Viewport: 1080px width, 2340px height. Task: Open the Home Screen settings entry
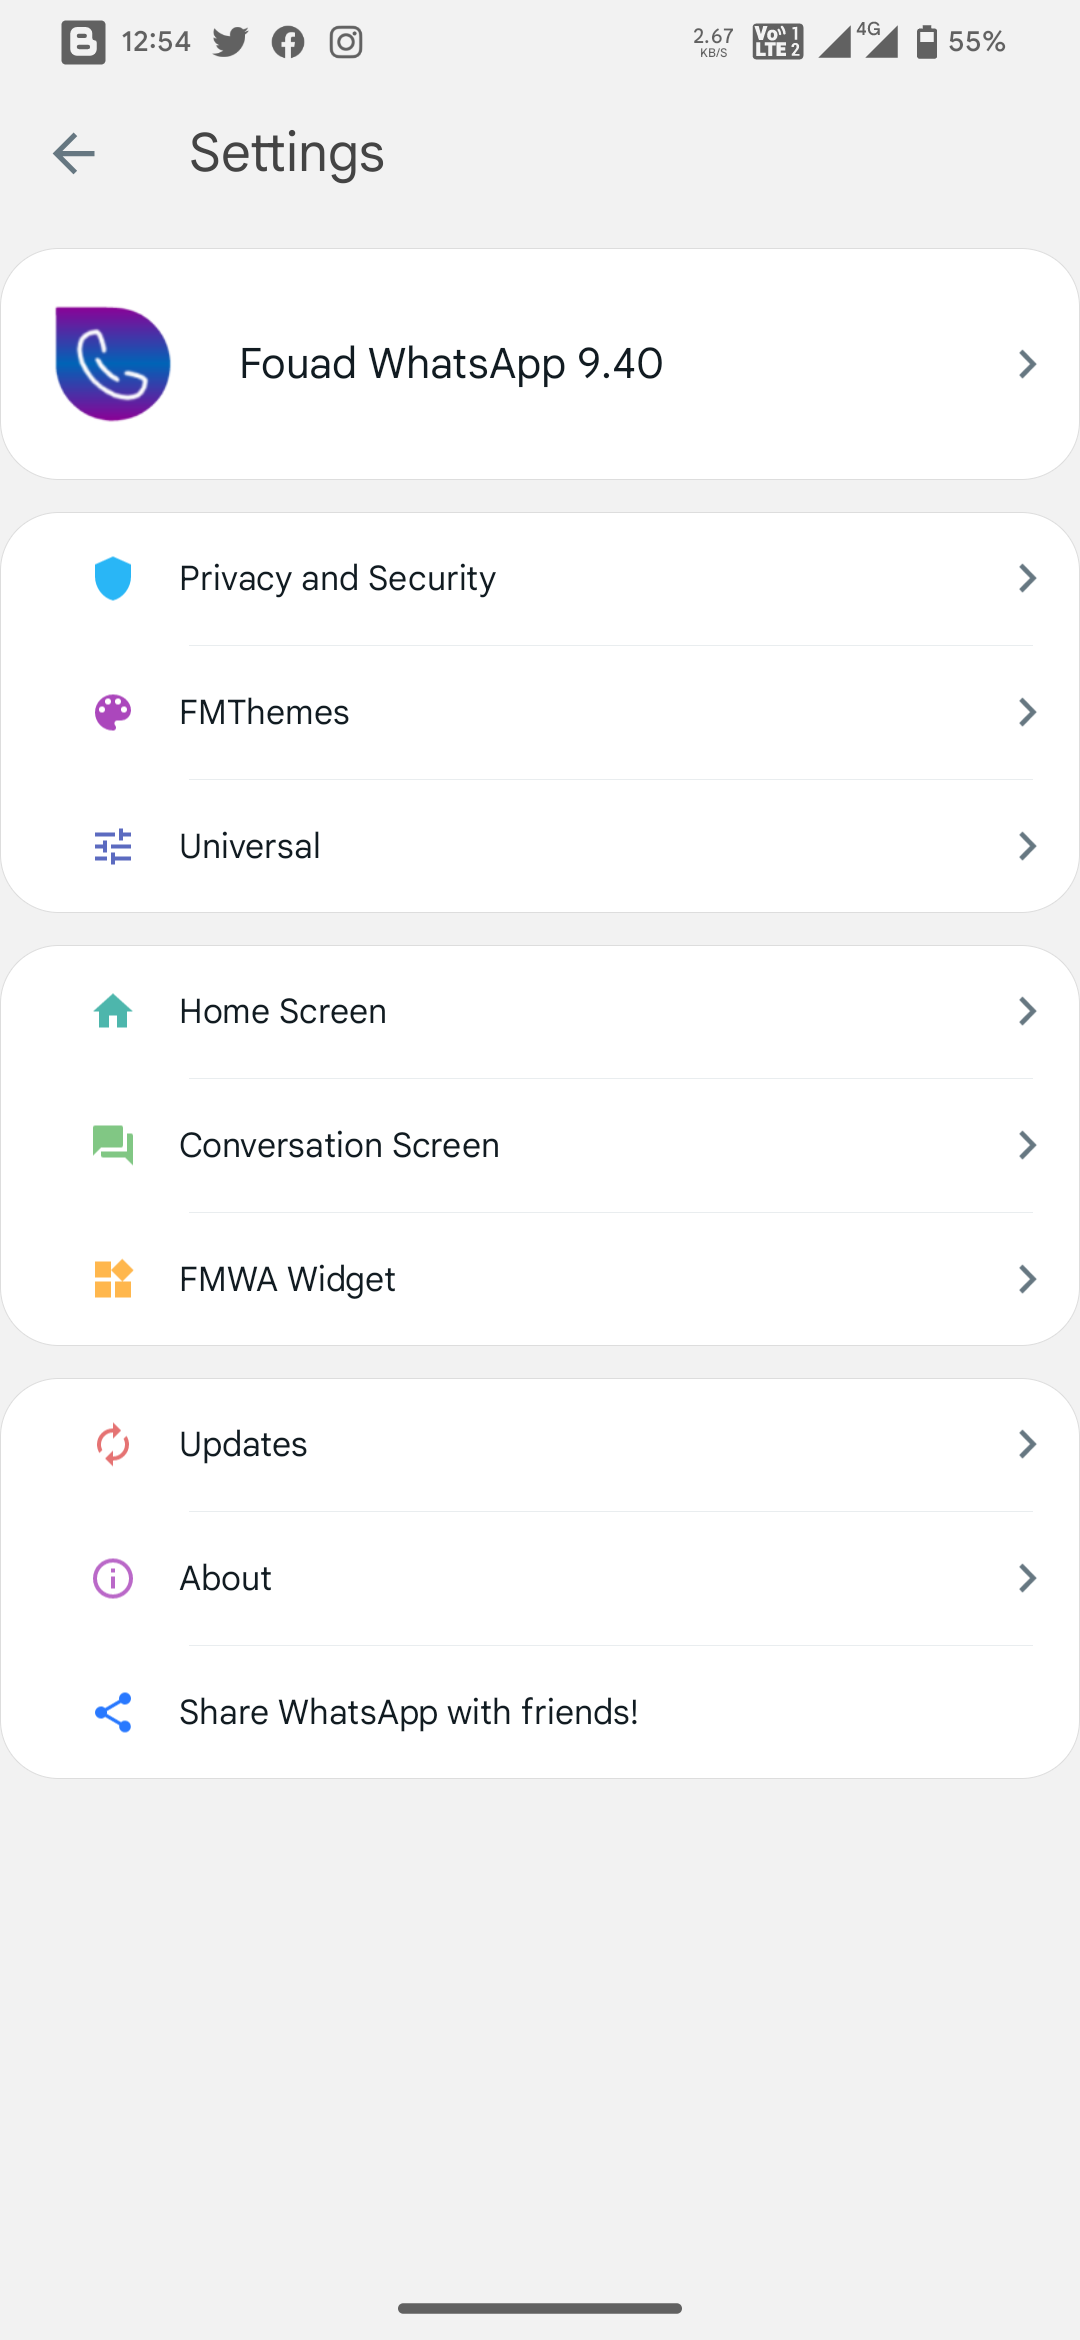tap(540, 1011)
